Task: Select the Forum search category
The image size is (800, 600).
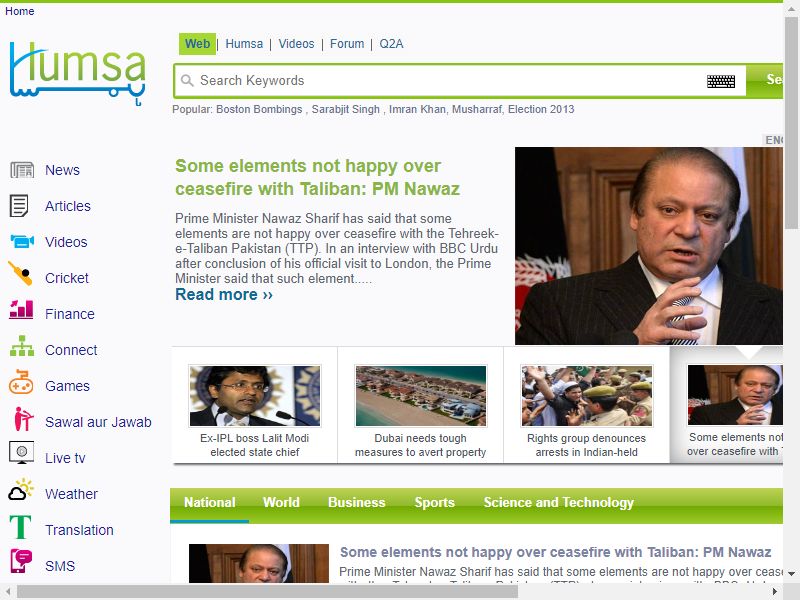Action: pos(347,44)
